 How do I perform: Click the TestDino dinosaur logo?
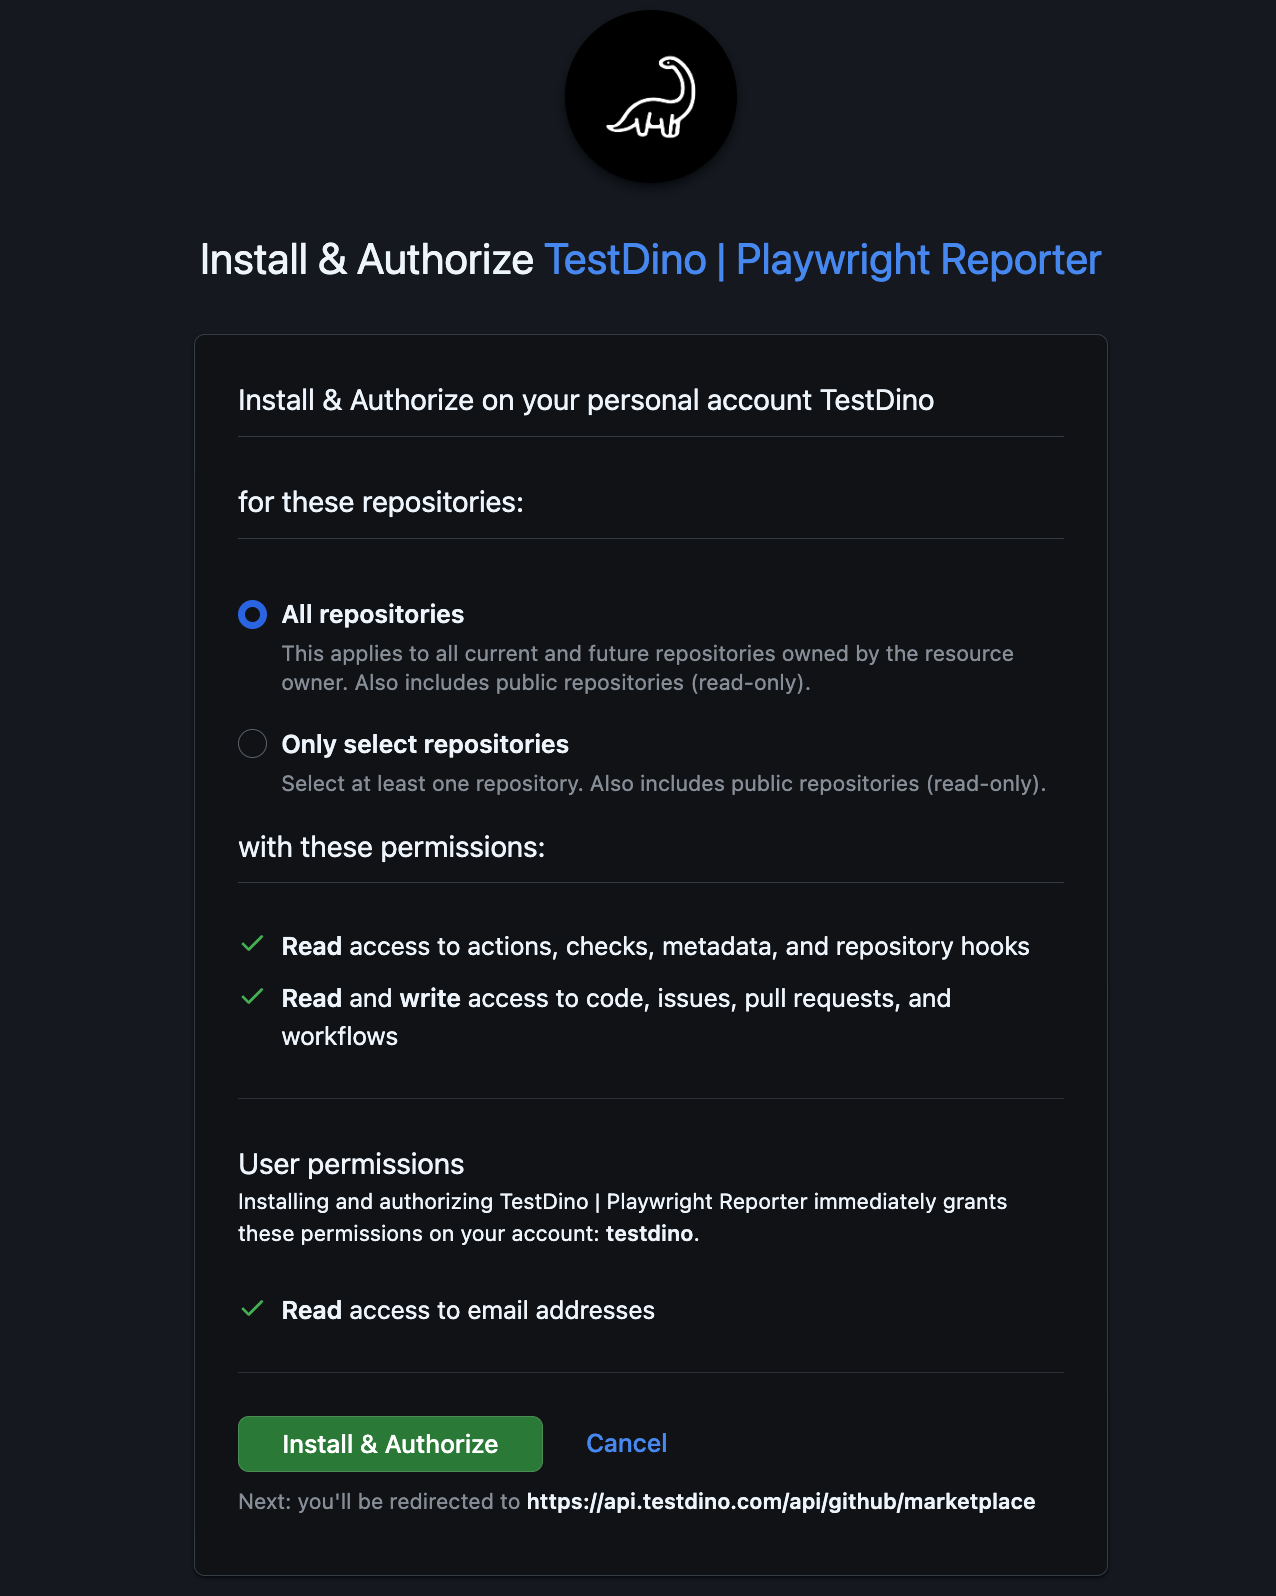(x=651, y=97)
